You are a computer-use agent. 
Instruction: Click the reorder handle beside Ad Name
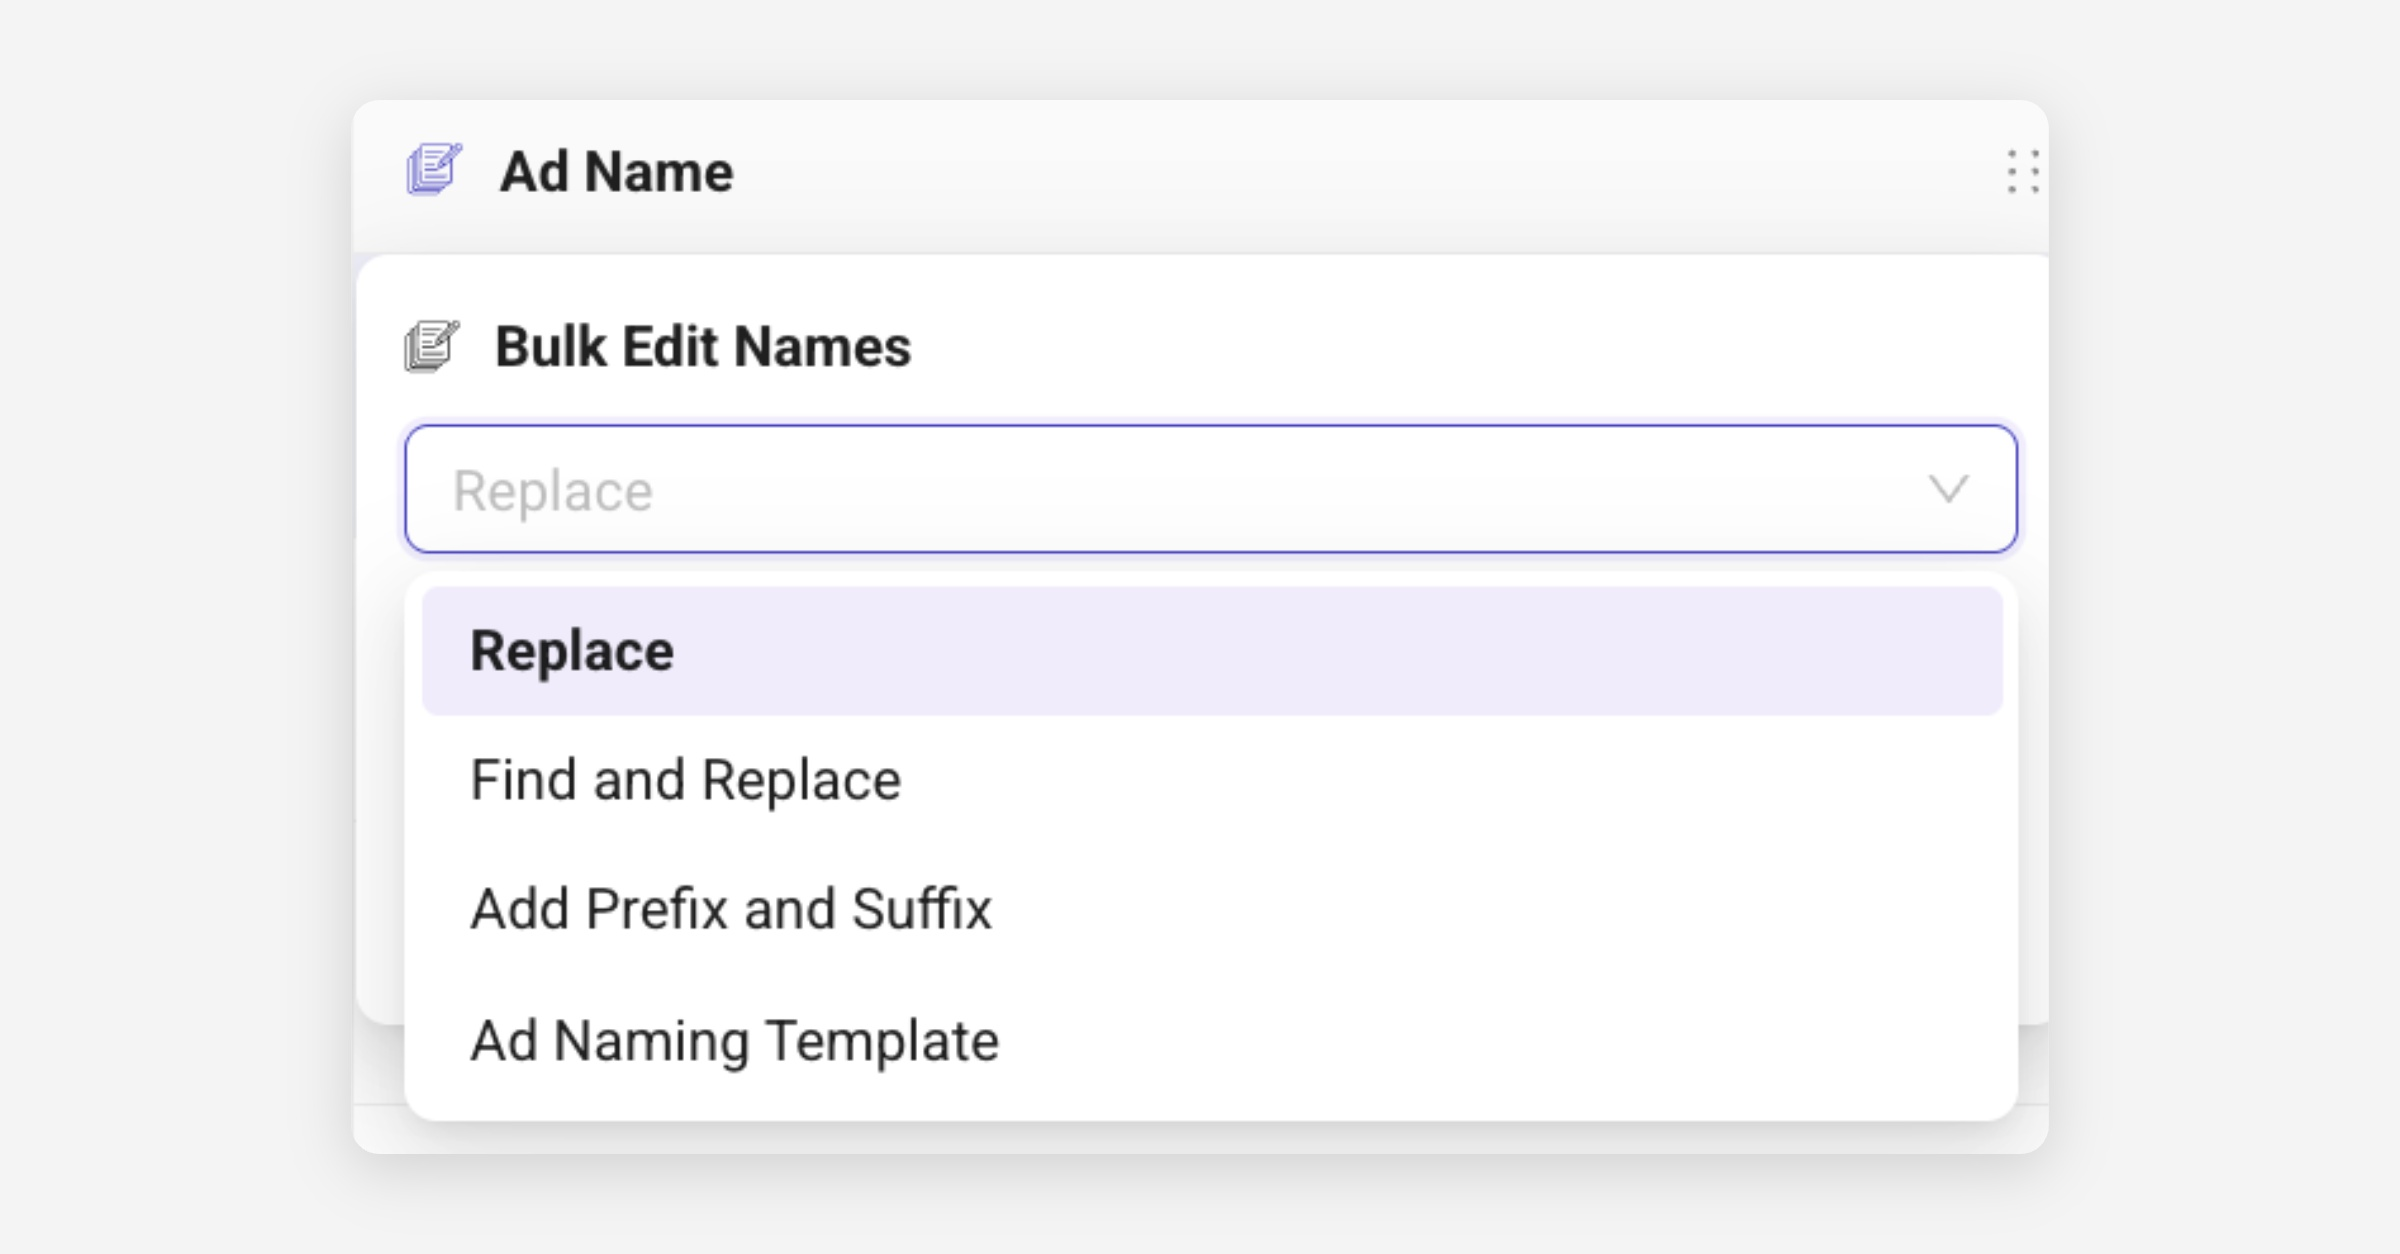coord(2022,172)
